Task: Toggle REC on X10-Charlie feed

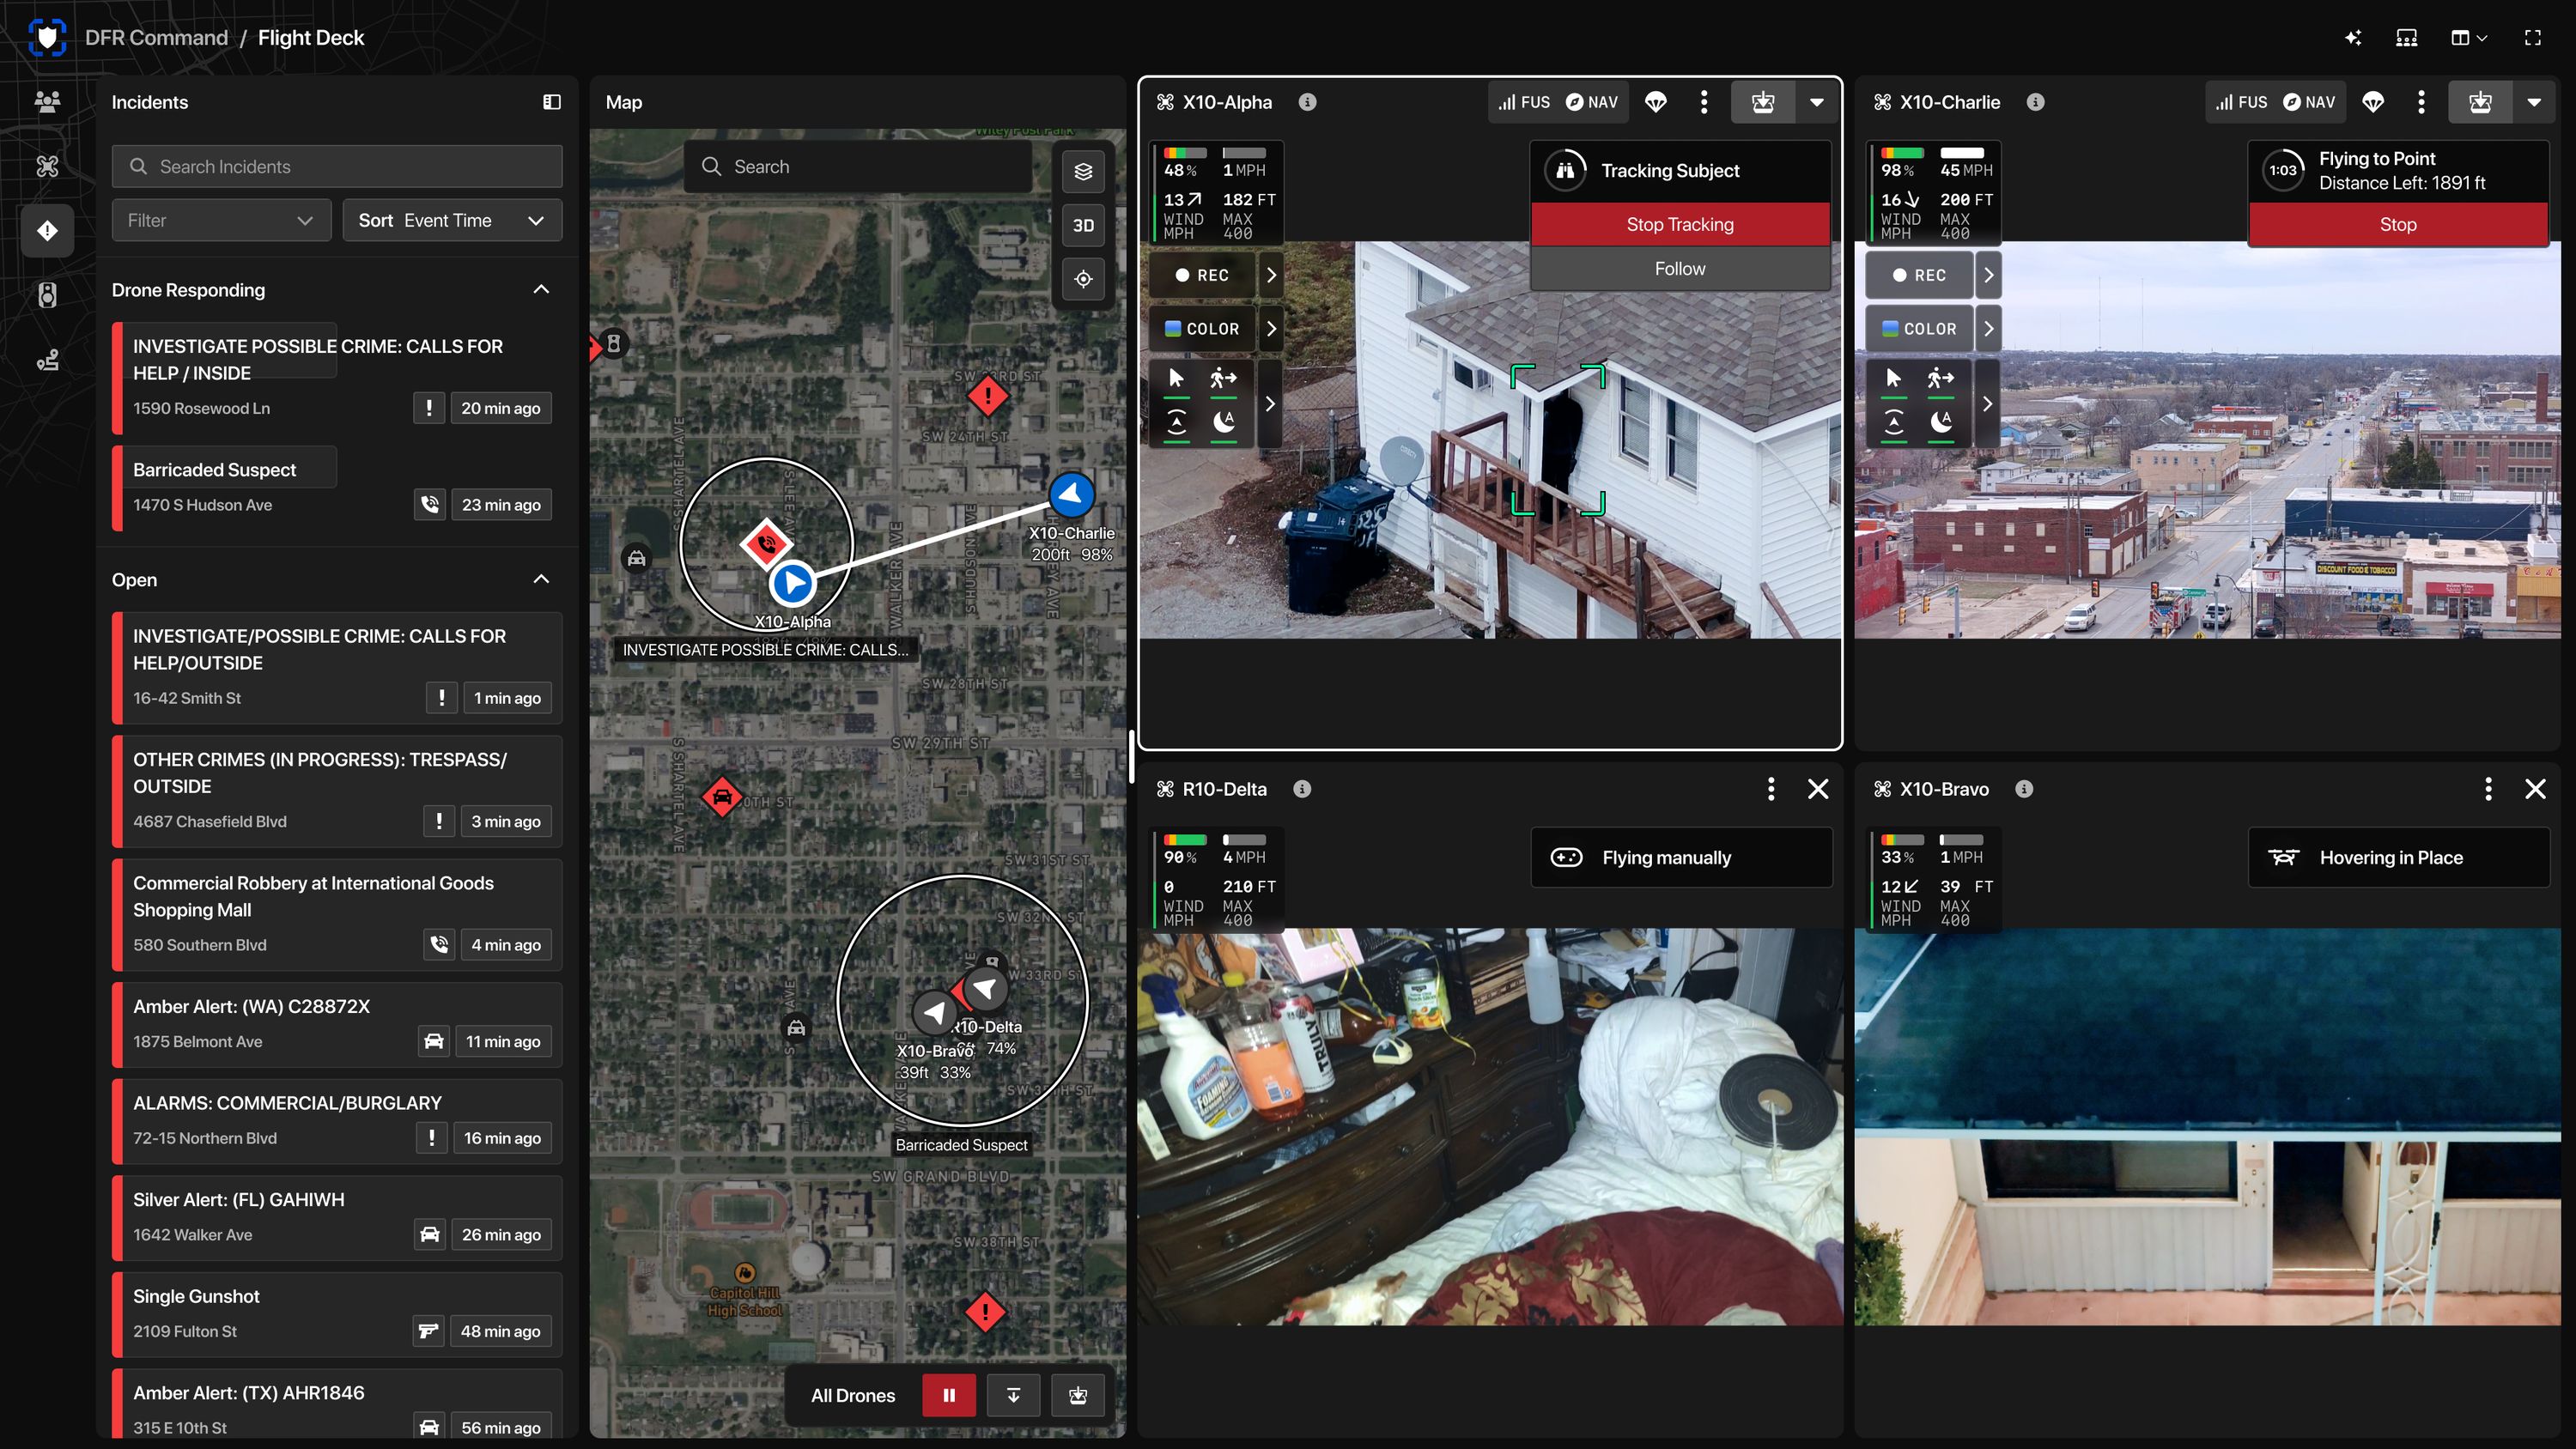Action: (1919, 275)
